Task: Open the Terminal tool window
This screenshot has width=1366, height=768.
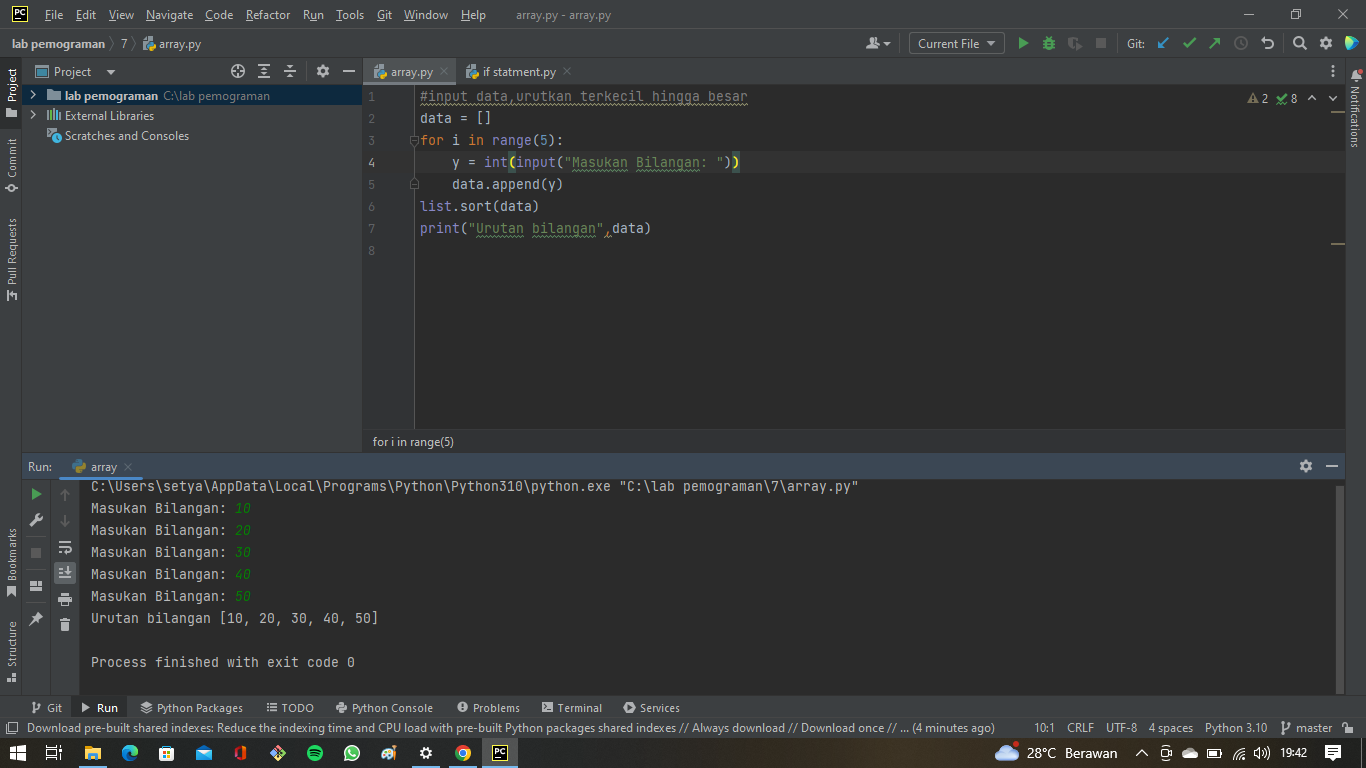Action: pos(571,707)
